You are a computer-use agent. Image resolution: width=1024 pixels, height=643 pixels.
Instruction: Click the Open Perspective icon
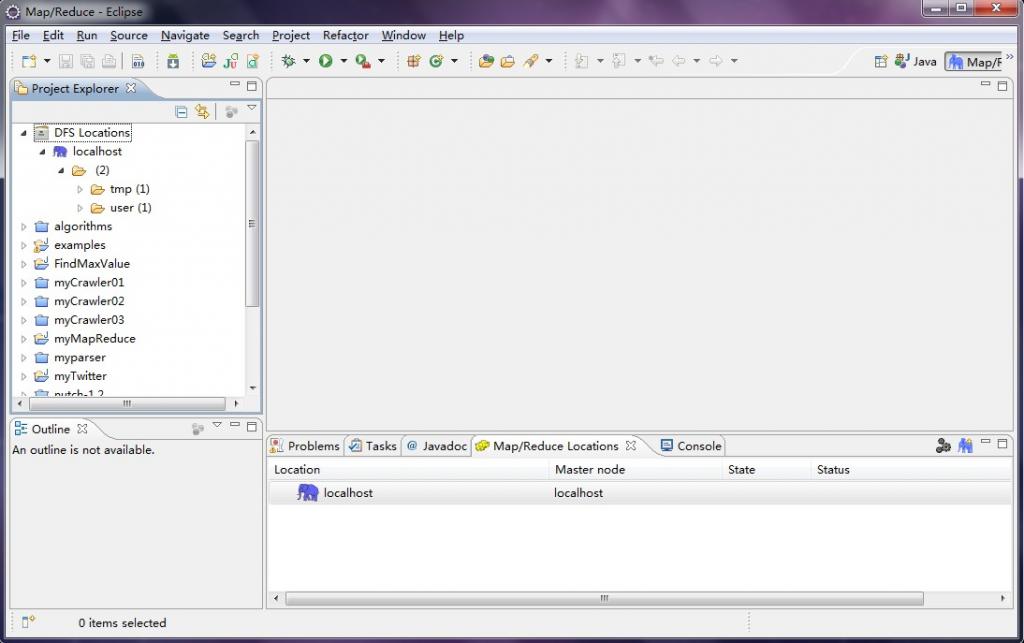click(x=881, y=61)
